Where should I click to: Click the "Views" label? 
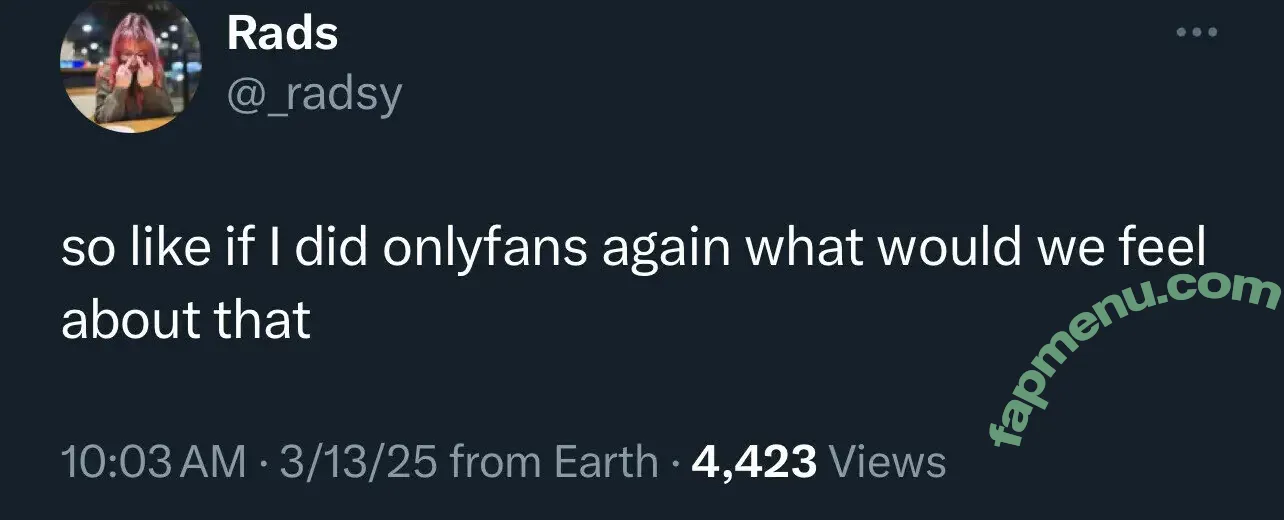889,462
